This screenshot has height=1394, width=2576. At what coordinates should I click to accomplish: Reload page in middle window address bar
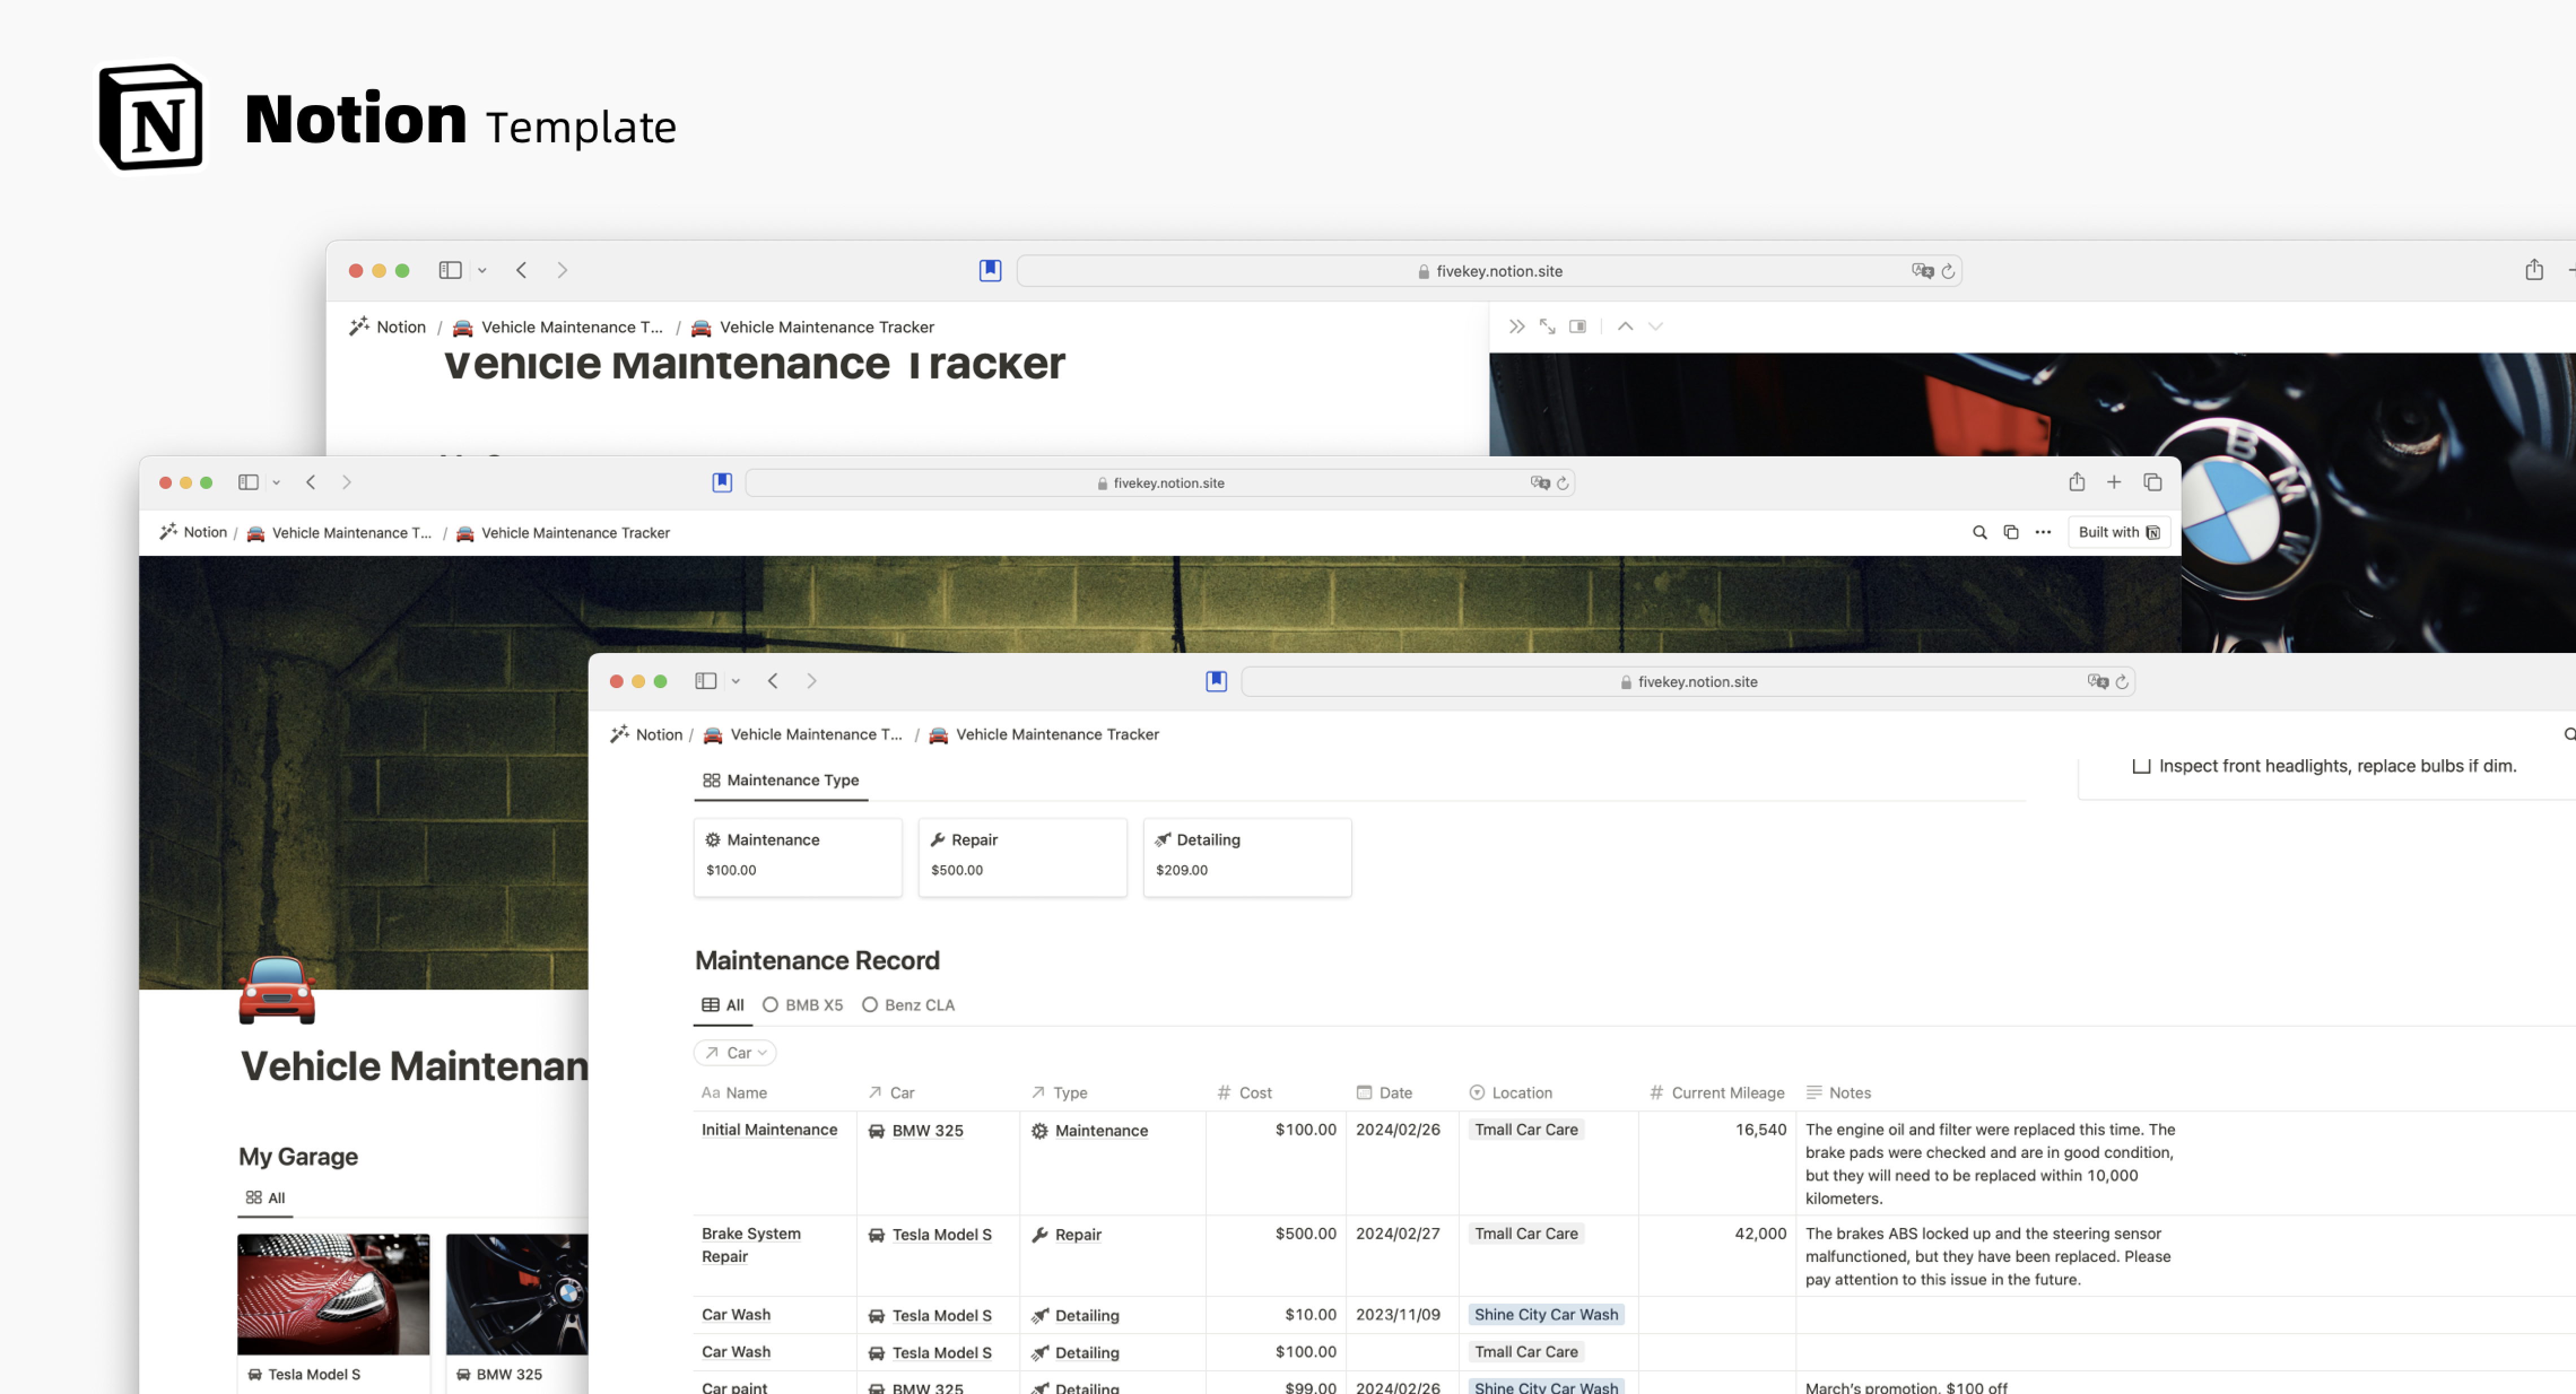1563,483
